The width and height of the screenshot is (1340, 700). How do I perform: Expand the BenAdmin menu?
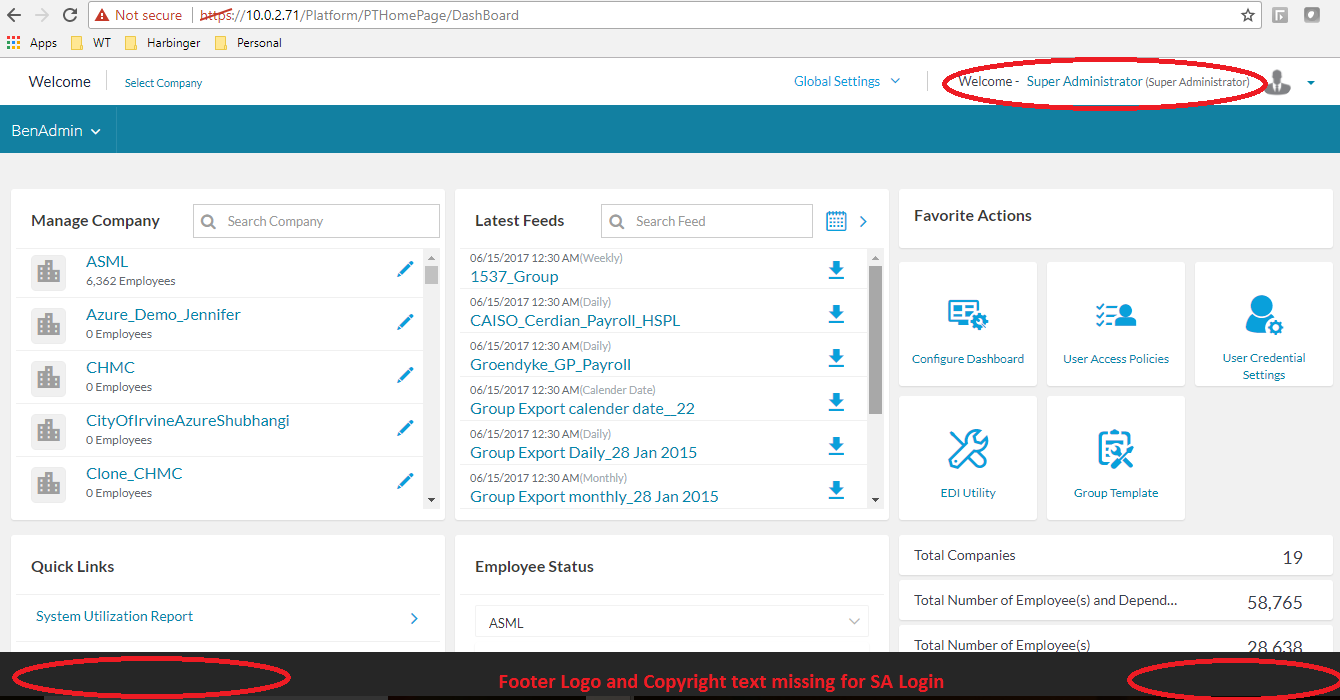click(57, 131)
